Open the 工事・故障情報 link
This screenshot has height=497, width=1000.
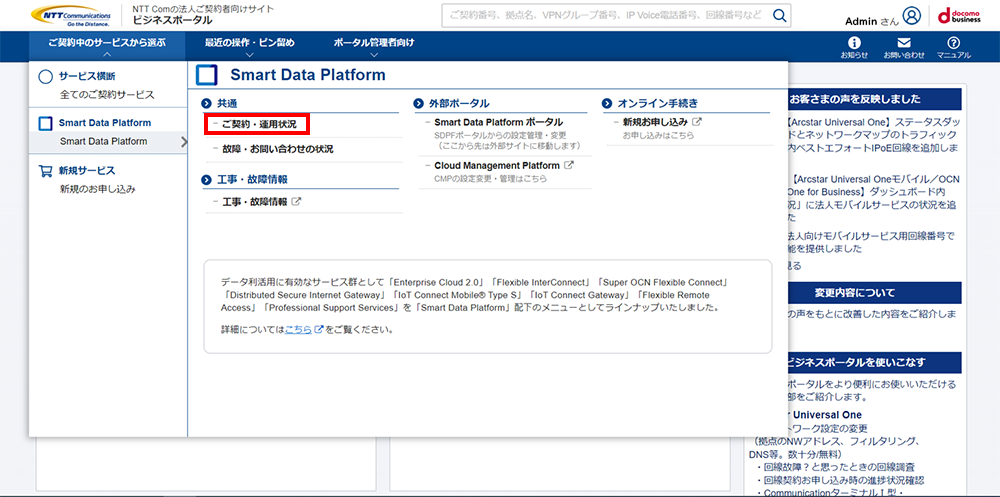(x=254, y=202)
